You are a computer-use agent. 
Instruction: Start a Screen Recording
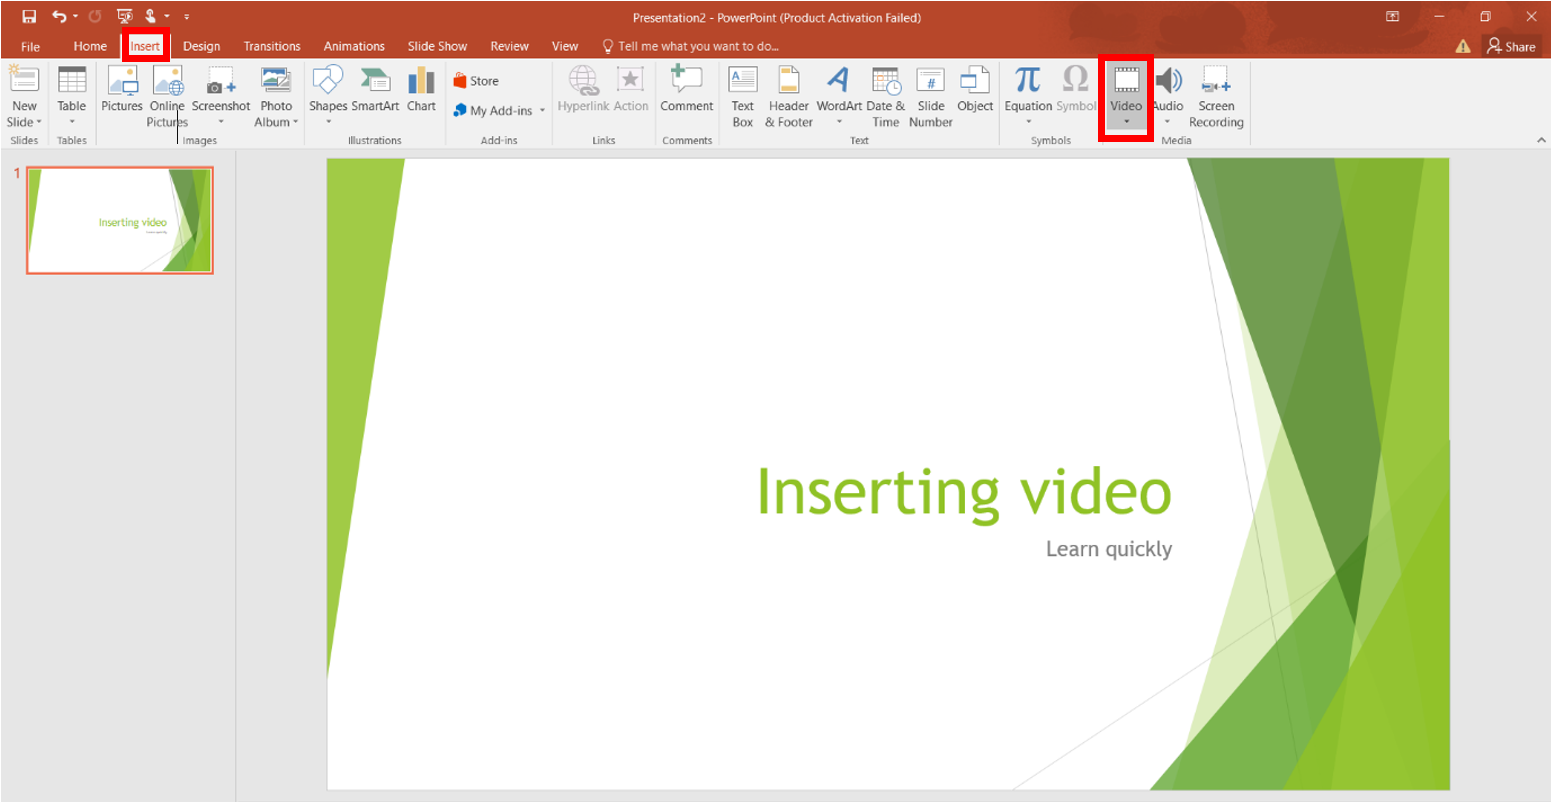coord(1216,97)
